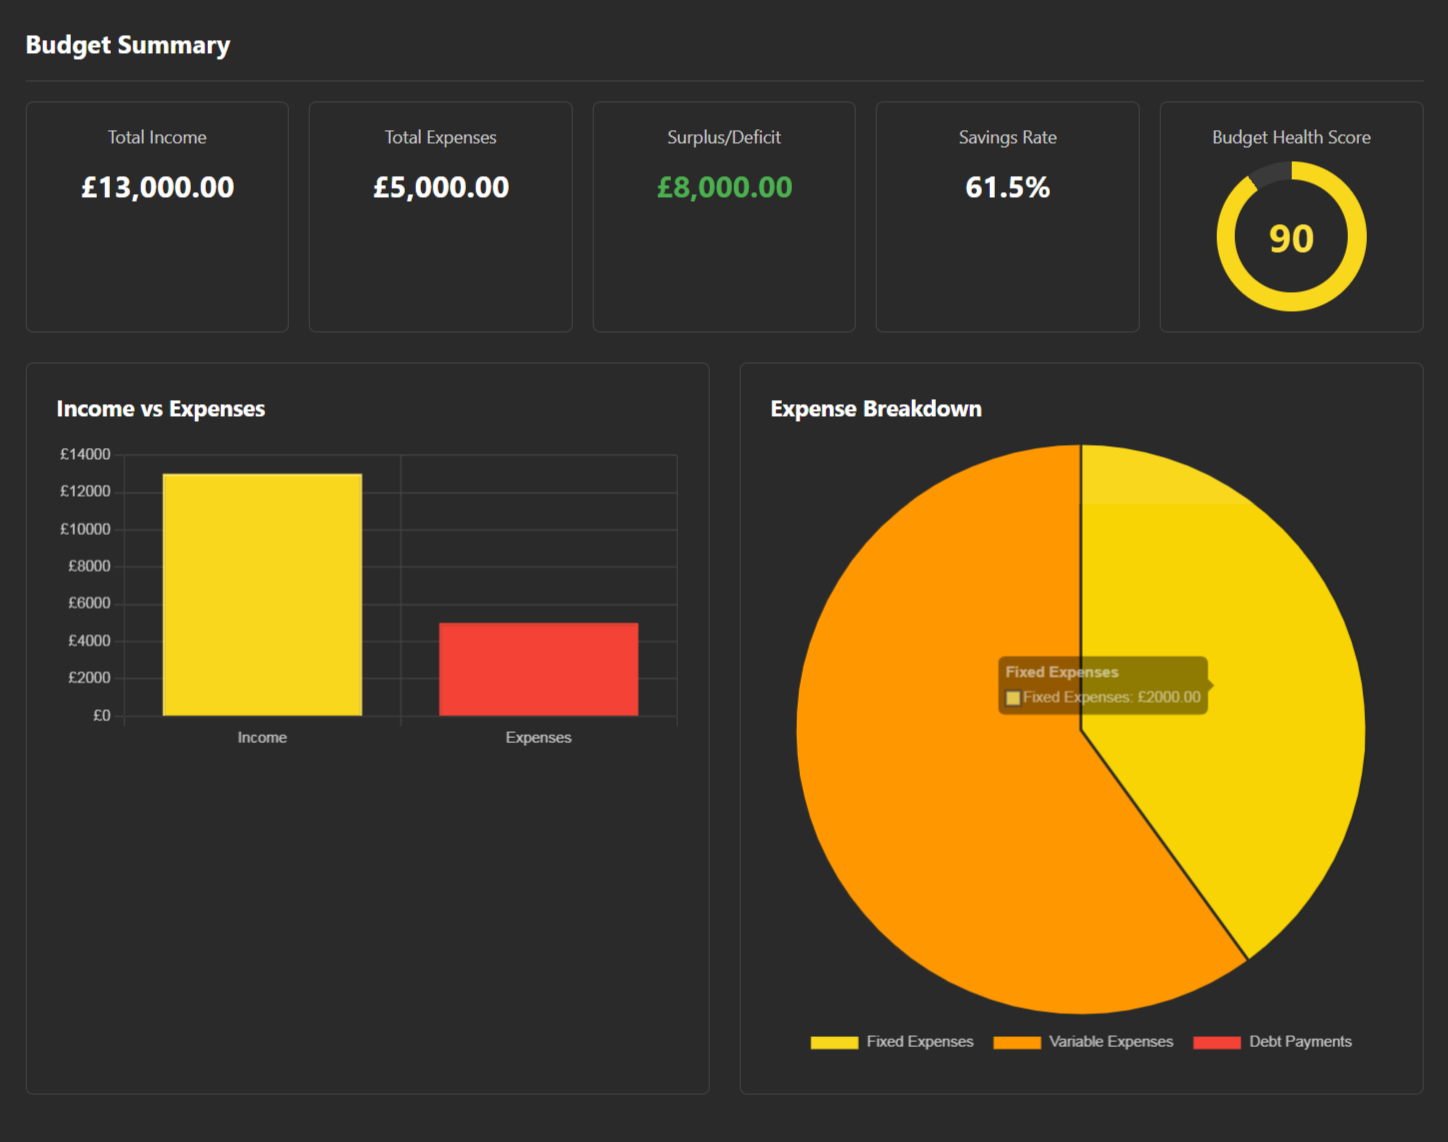1448x1142 pixels.
Task: Click orange legend swatch for Variable Expenses
Action: (1017, 1043)
